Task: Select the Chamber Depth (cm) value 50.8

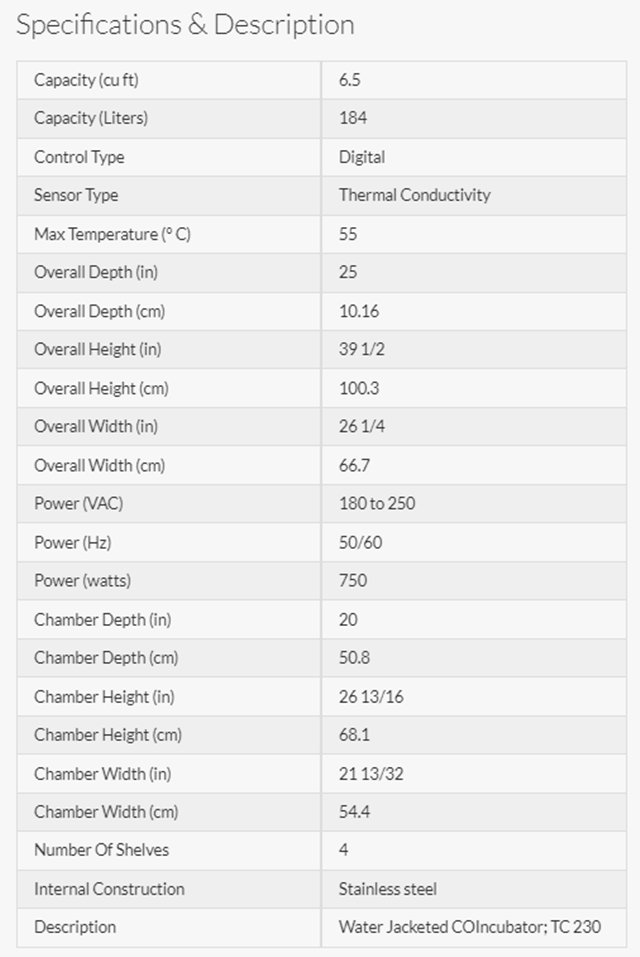Action: 355,657
